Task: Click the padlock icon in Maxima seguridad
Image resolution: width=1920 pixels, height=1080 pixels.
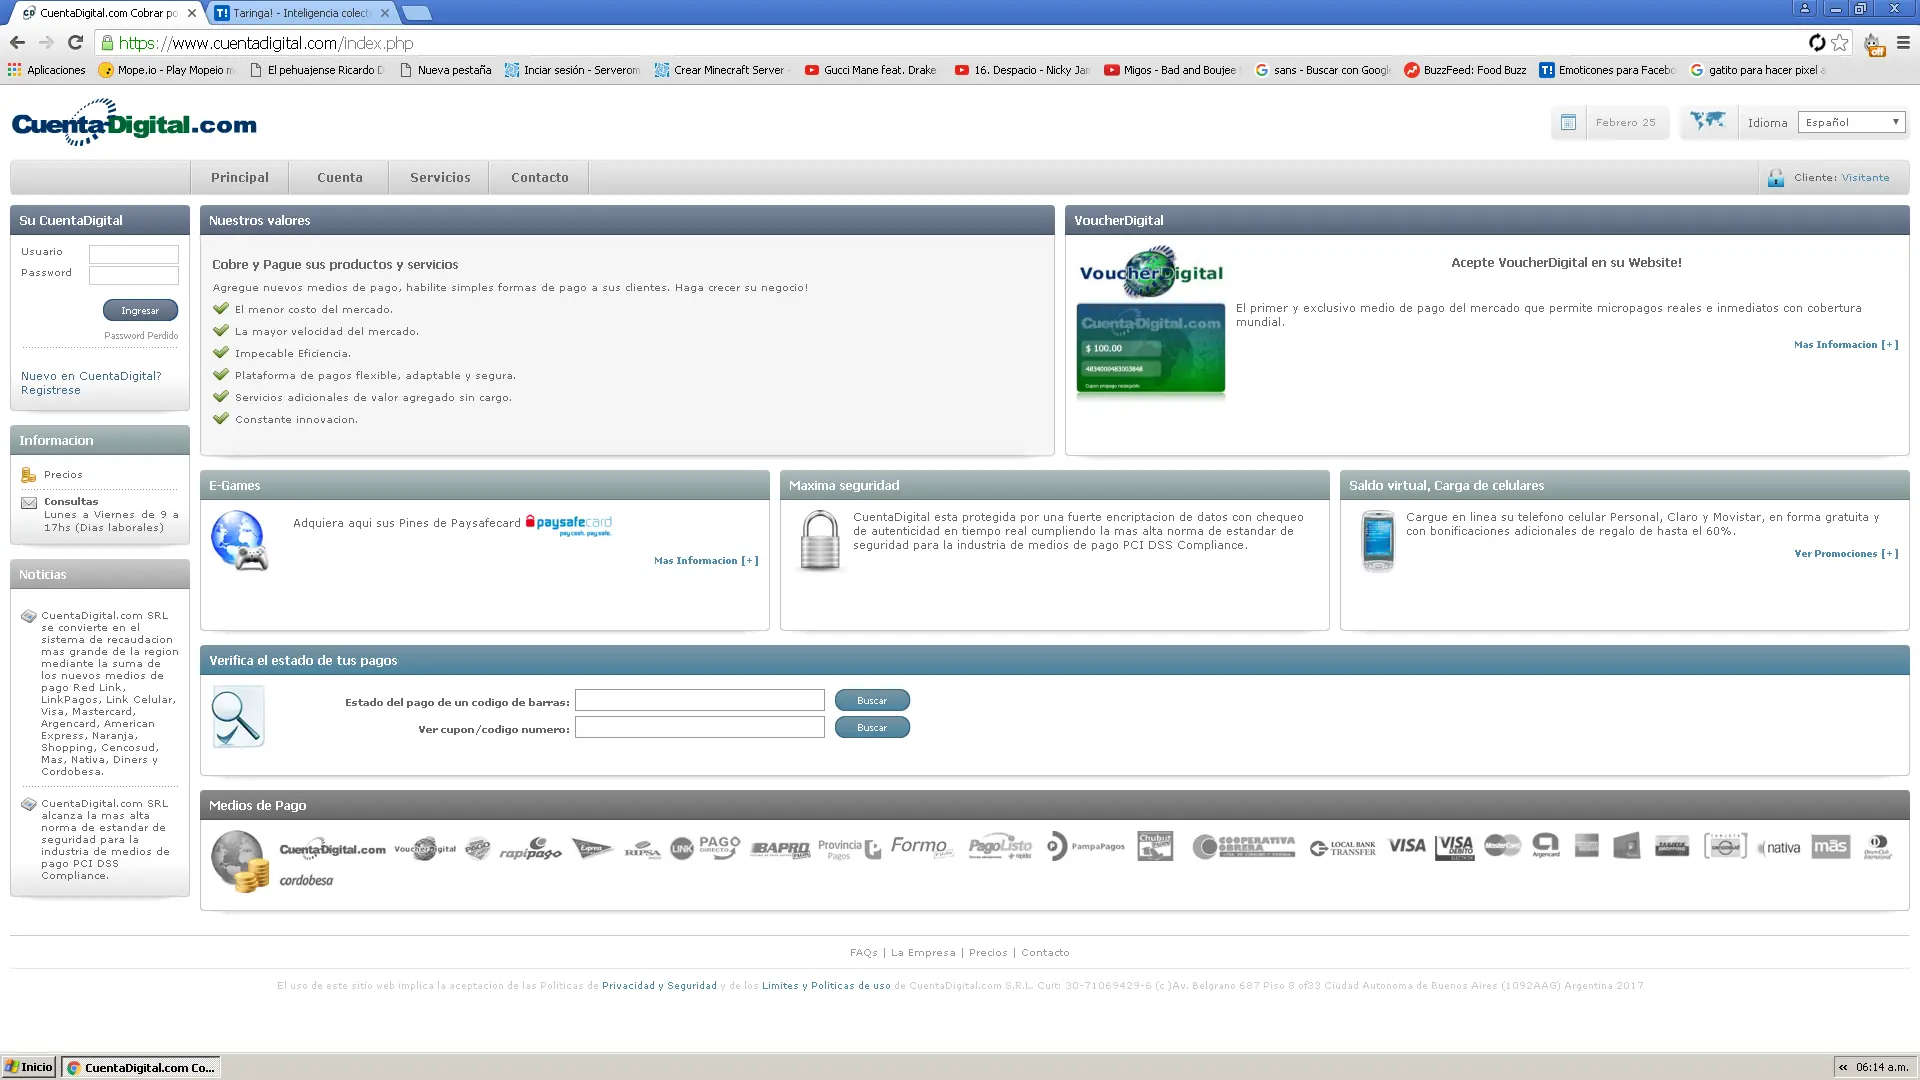Action: 820,540
